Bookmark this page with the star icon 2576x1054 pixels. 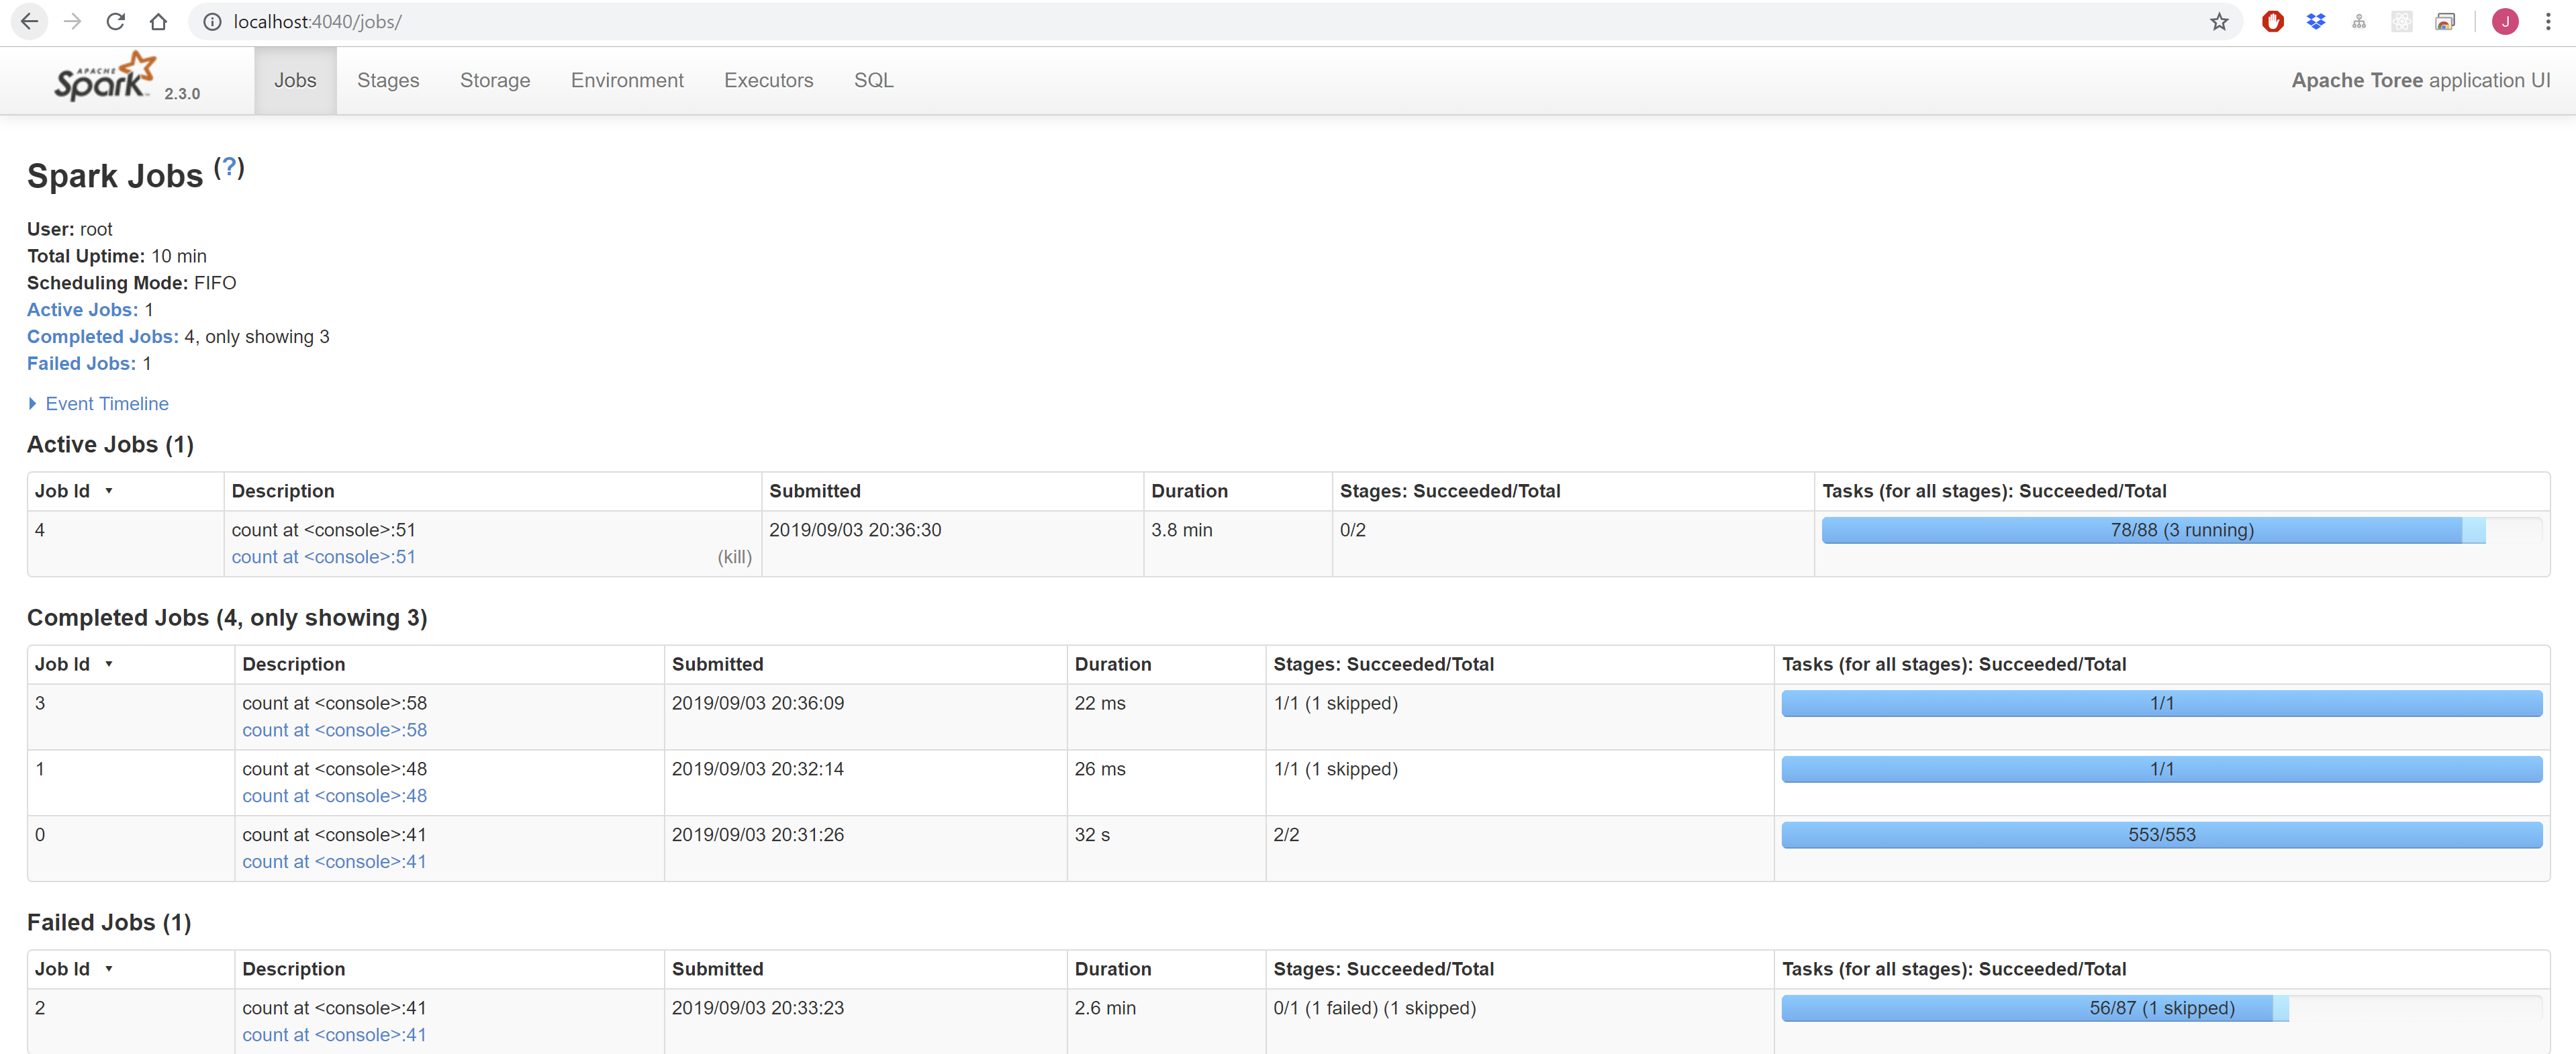point(2219,21)
